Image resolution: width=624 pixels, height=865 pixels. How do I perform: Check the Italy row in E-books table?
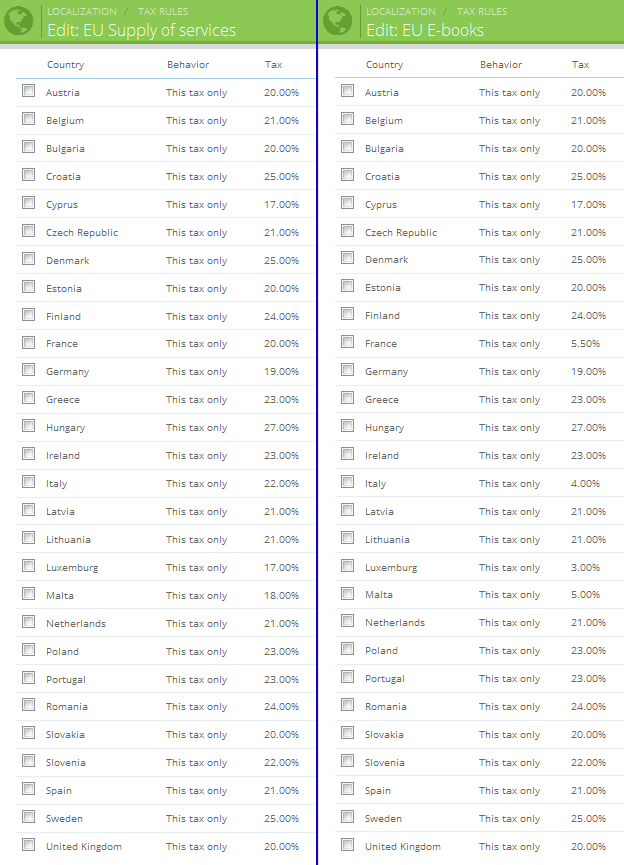(x=348, y=482)
